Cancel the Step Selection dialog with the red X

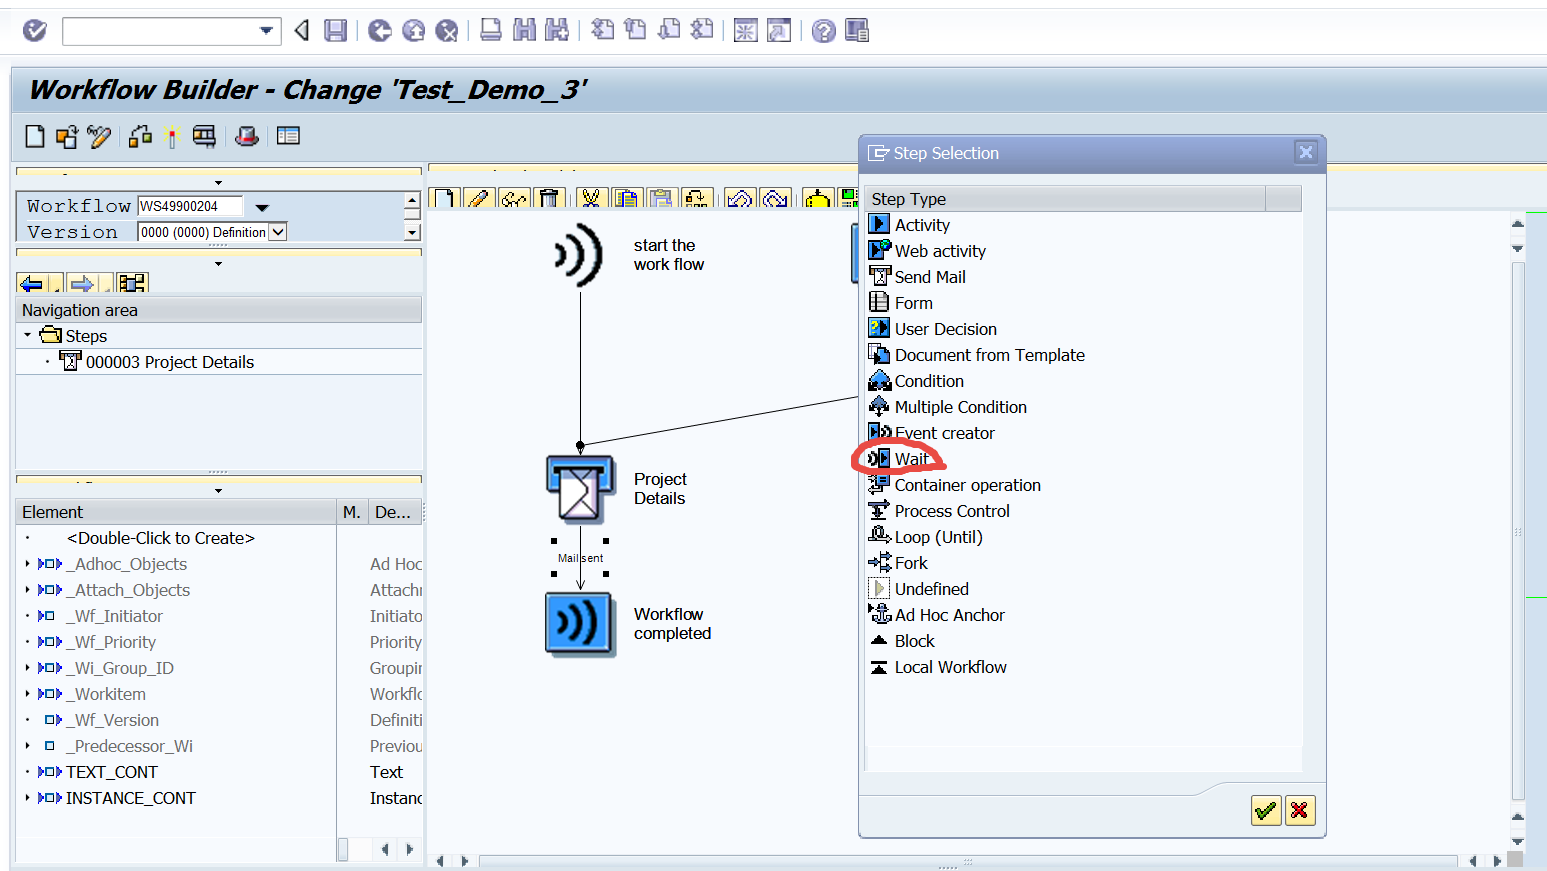click(x=1300, y=810)
